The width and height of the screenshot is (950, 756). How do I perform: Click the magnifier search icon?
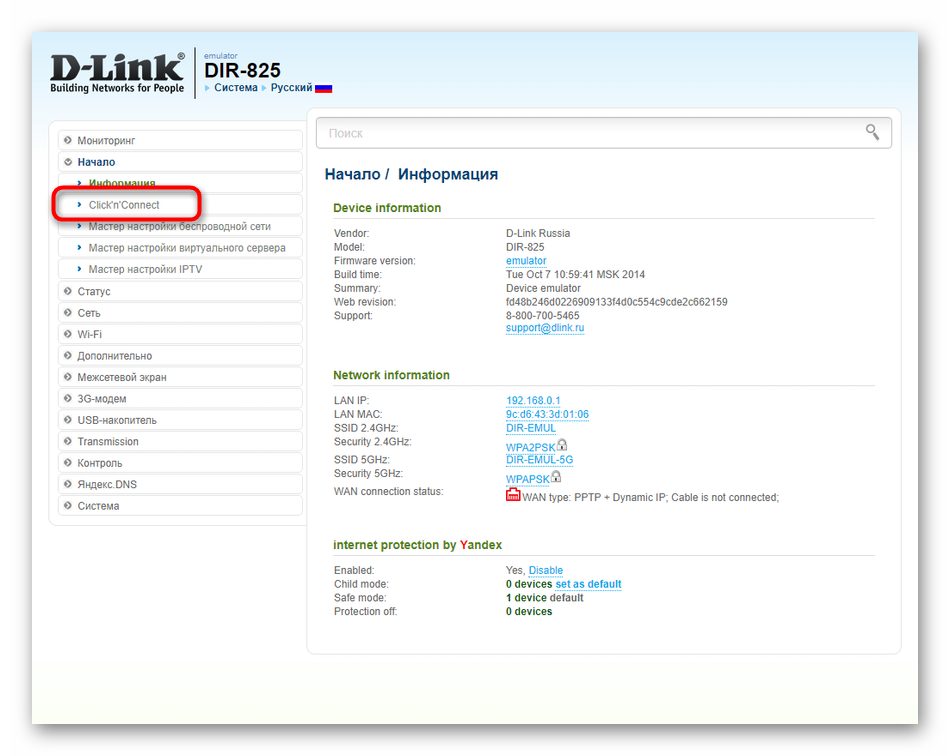coord(872,132)
